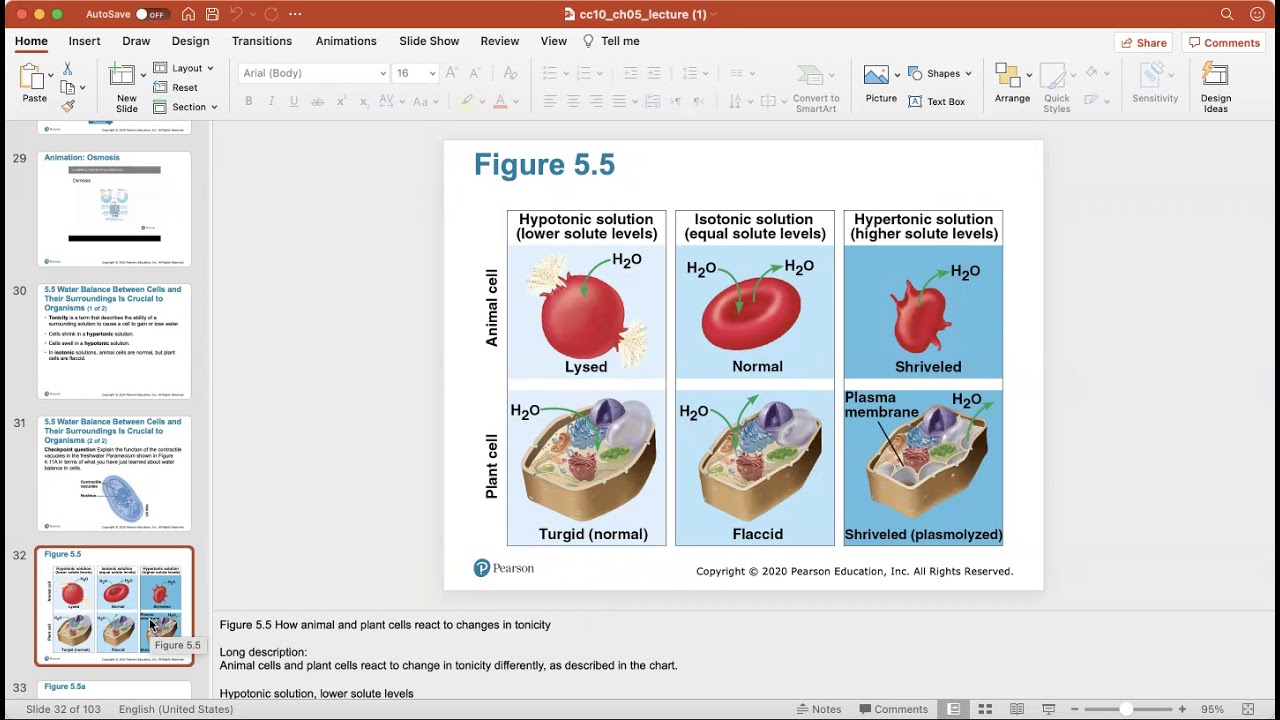This screenshot has width=1280, height=720.
Task: Open the file name dropdown in title bar
Action: tap(713, 14)
